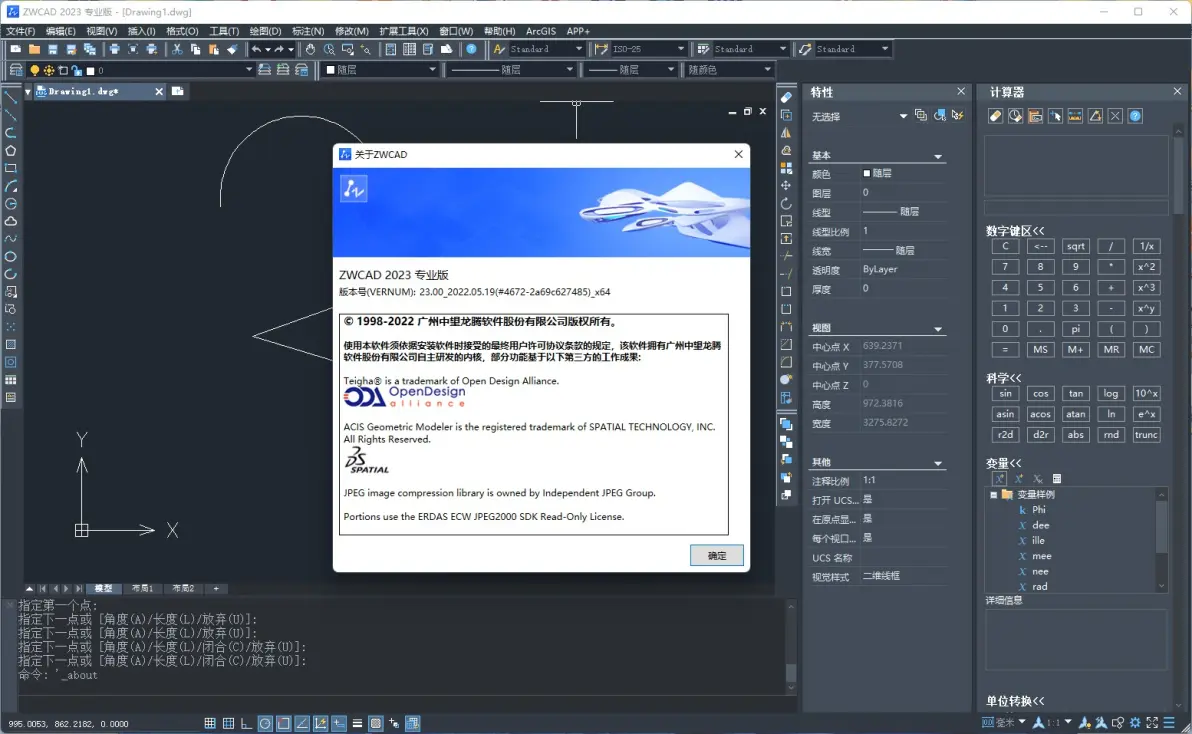Click the Select Objects icon in Properties panel
Viewport: 1192px width, 734px height.
(940, 115)
